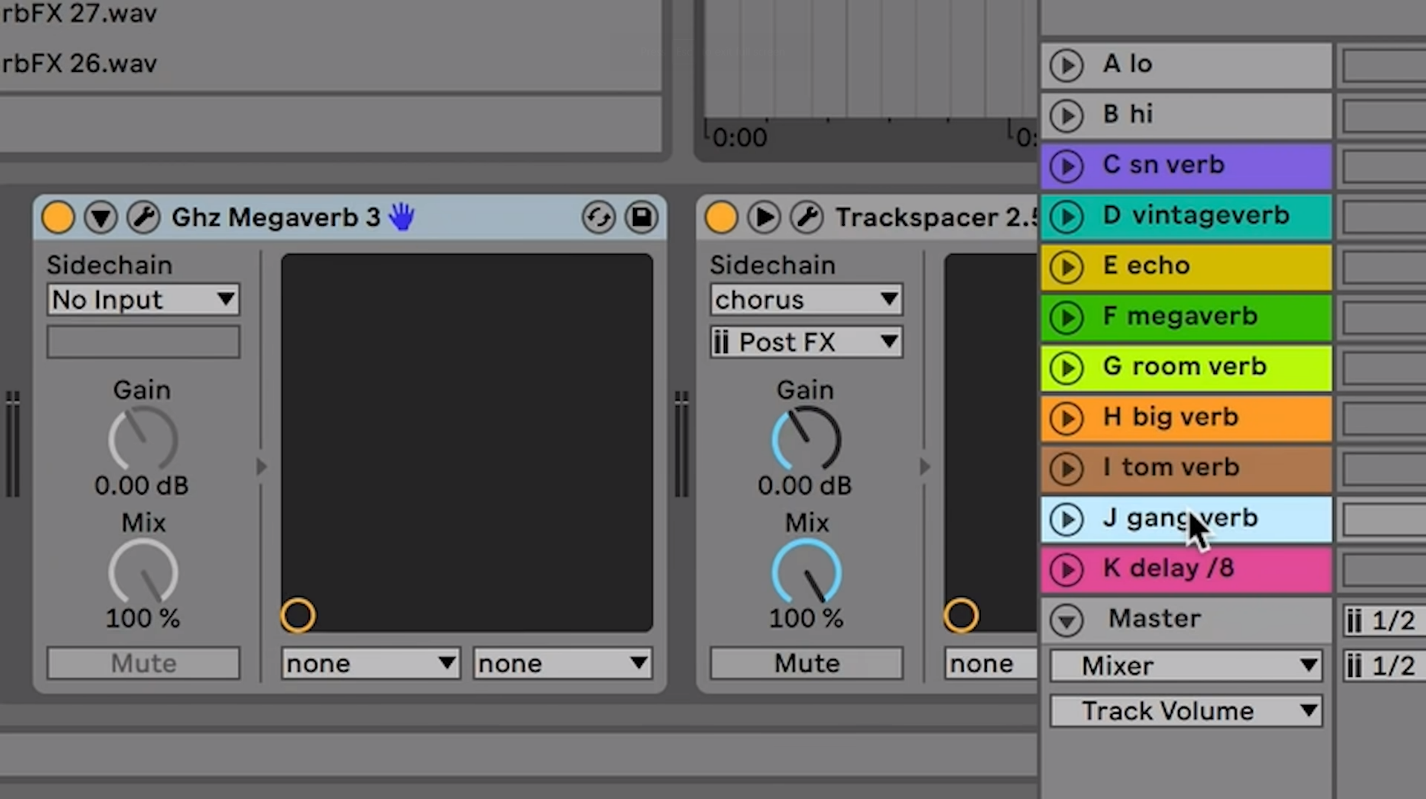
Task: Toggle Trackspacer device activator
Action: coord(721,217)
